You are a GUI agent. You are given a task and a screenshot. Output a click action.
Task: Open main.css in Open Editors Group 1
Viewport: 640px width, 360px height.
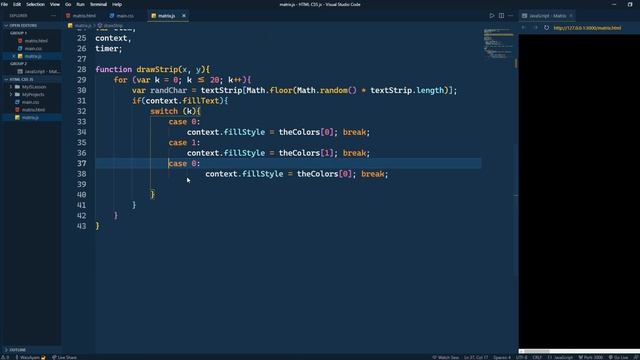click(33, 49)
